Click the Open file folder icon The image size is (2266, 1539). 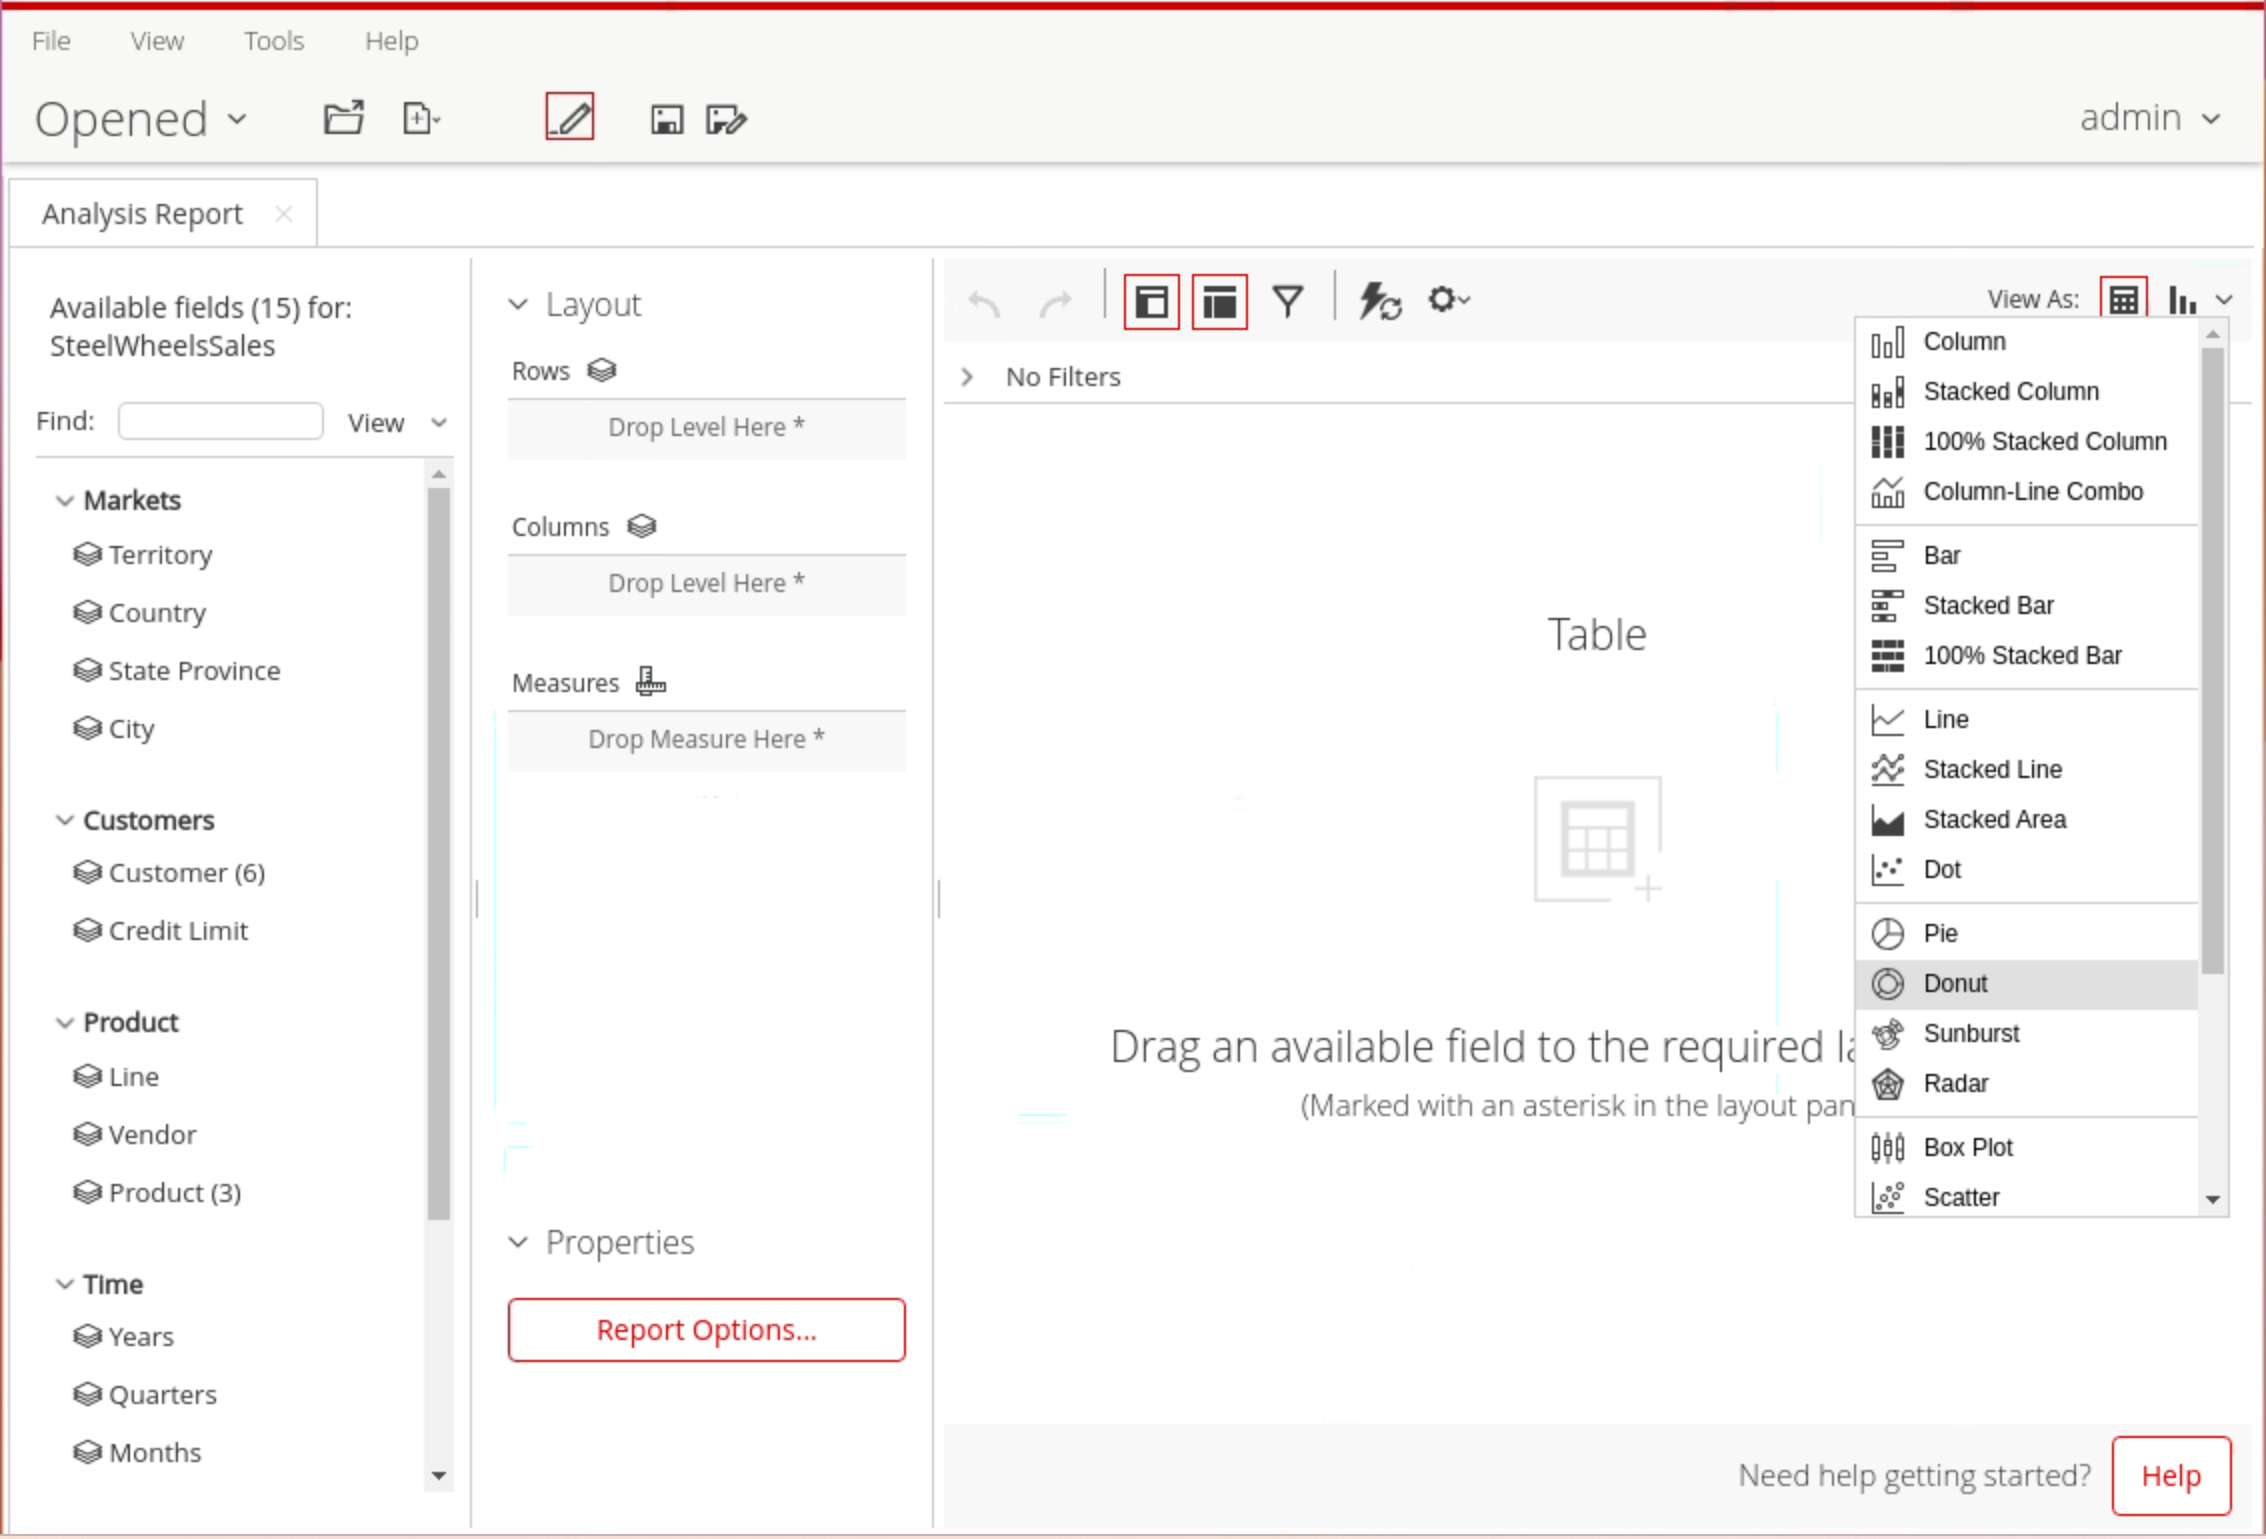coord(343,118)
